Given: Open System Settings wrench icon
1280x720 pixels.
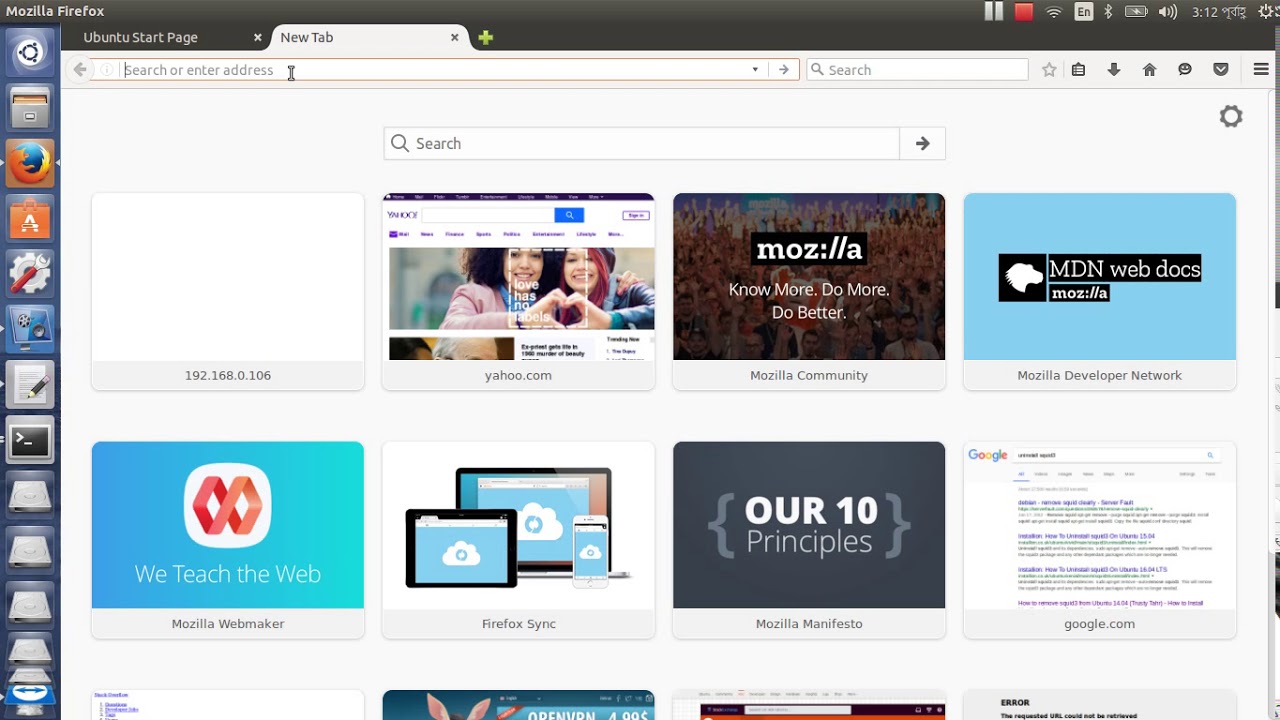Looking at the screenshot, I should point(30,273).
